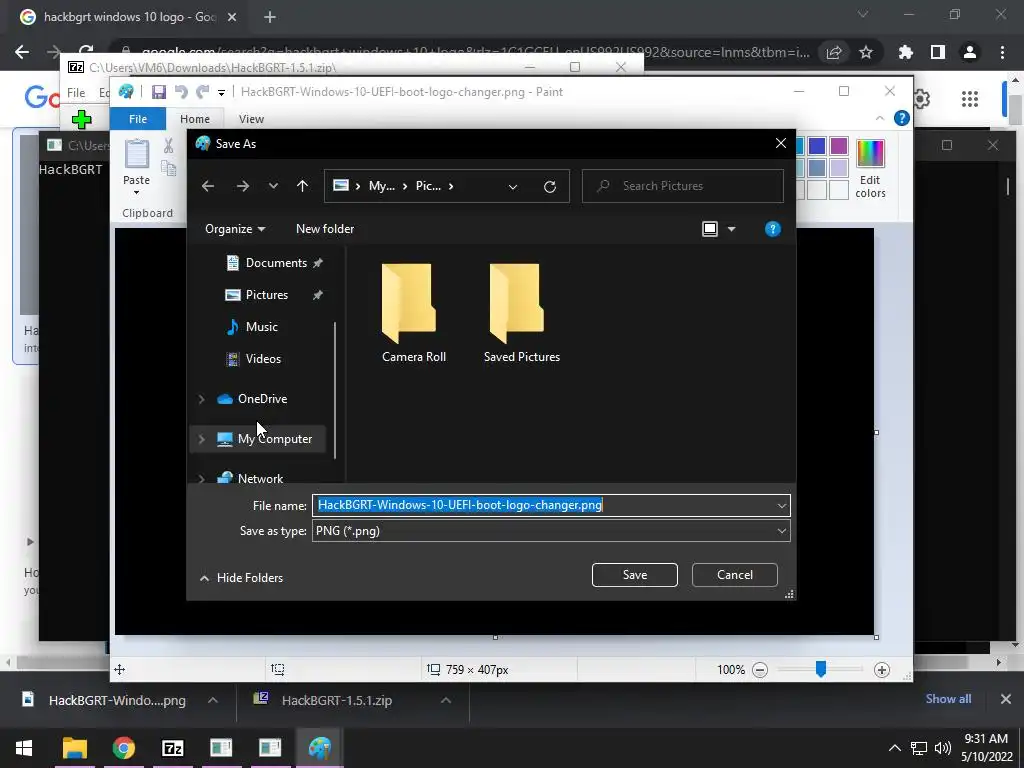Switch to Paint Home tab
Screen dimensions: 1024x768
click(x=195, y=119)
